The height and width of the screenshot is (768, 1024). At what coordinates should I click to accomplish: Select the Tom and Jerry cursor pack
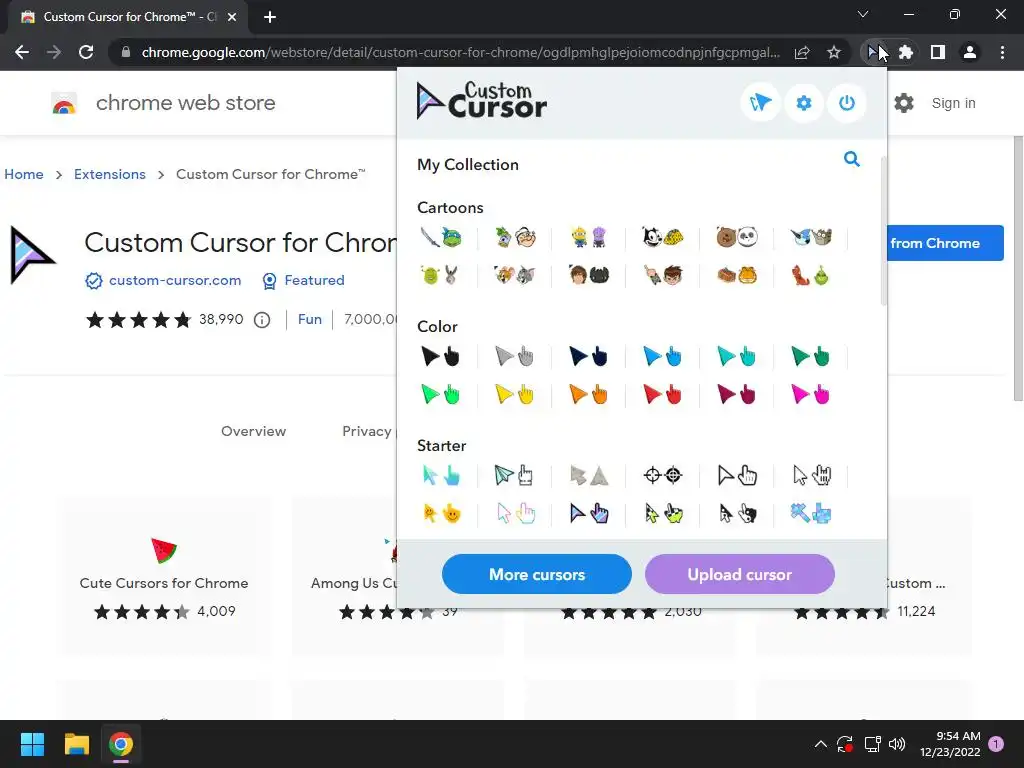[515, 276]
